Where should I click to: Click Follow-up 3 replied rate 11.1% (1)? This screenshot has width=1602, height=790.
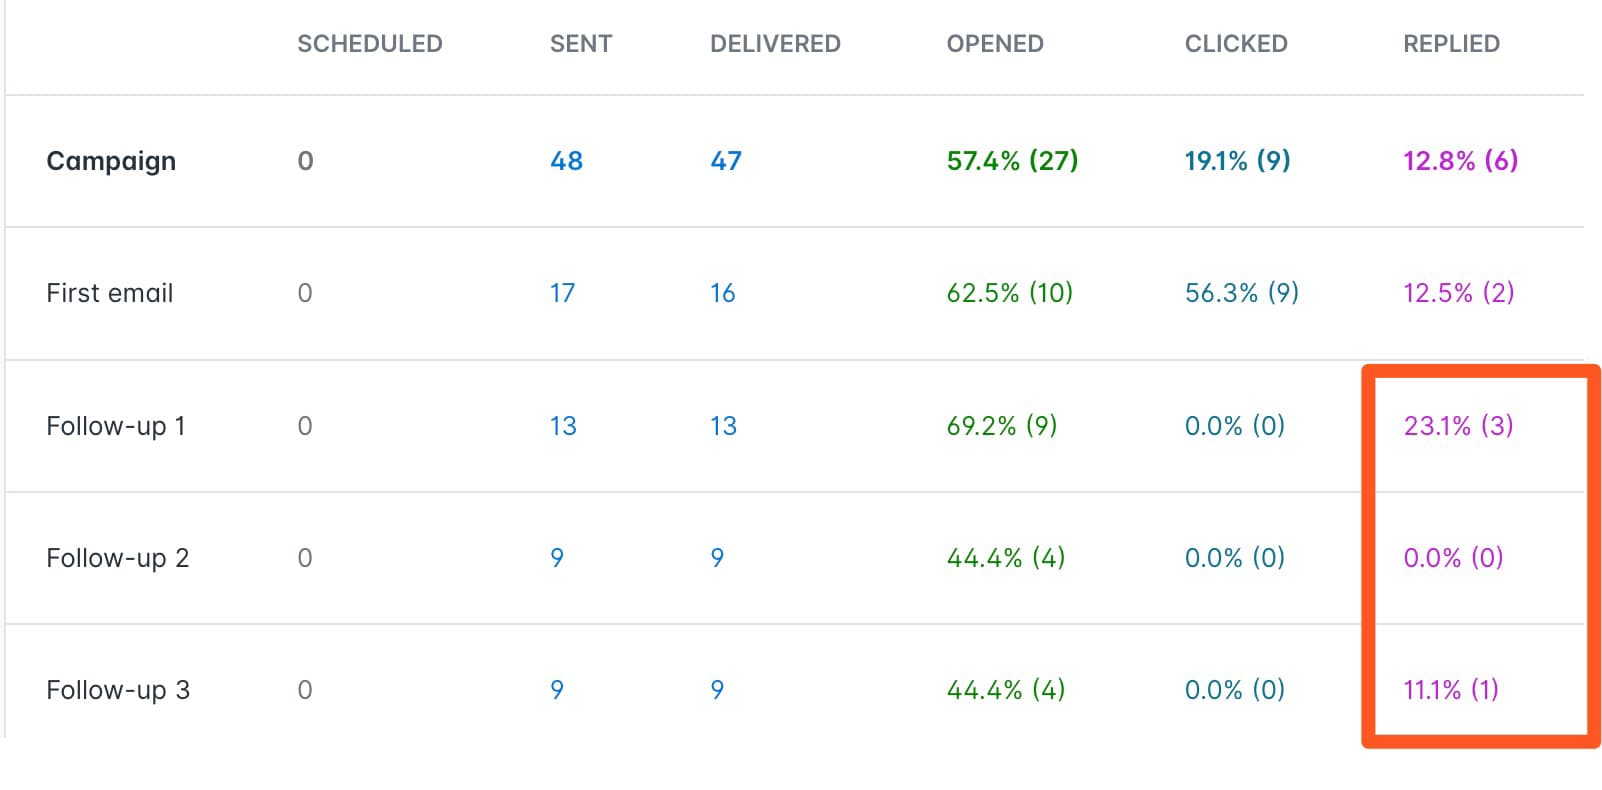coord(1450,690)
